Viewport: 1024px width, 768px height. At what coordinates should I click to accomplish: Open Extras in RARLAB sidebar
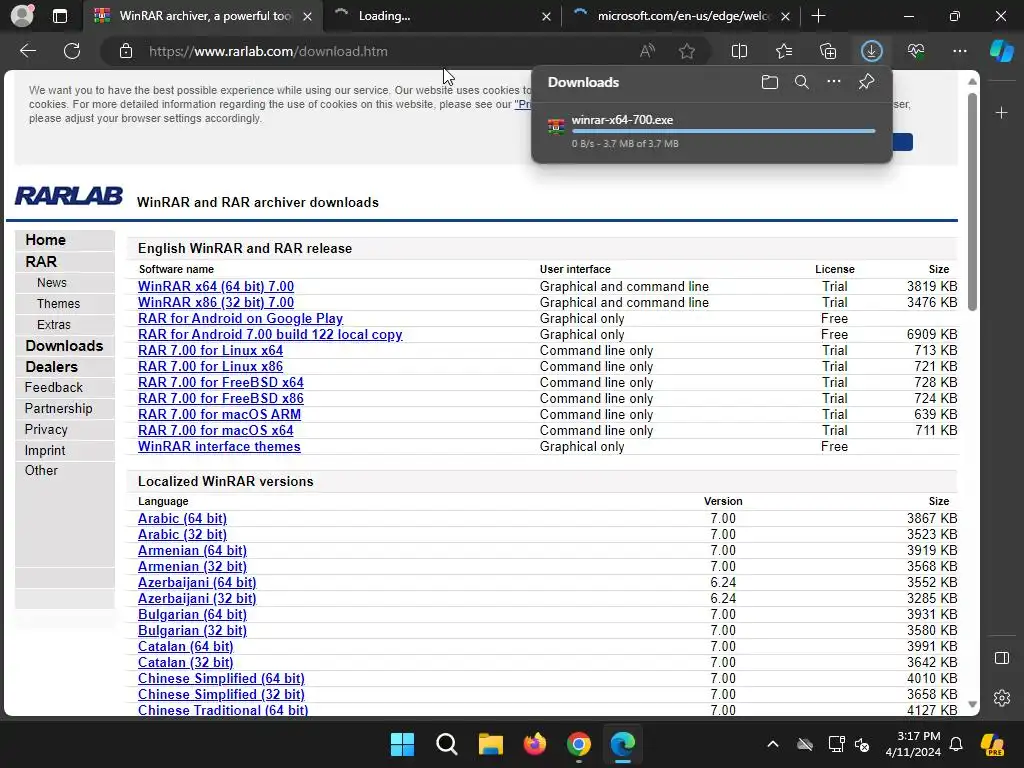tap(54, 325)
